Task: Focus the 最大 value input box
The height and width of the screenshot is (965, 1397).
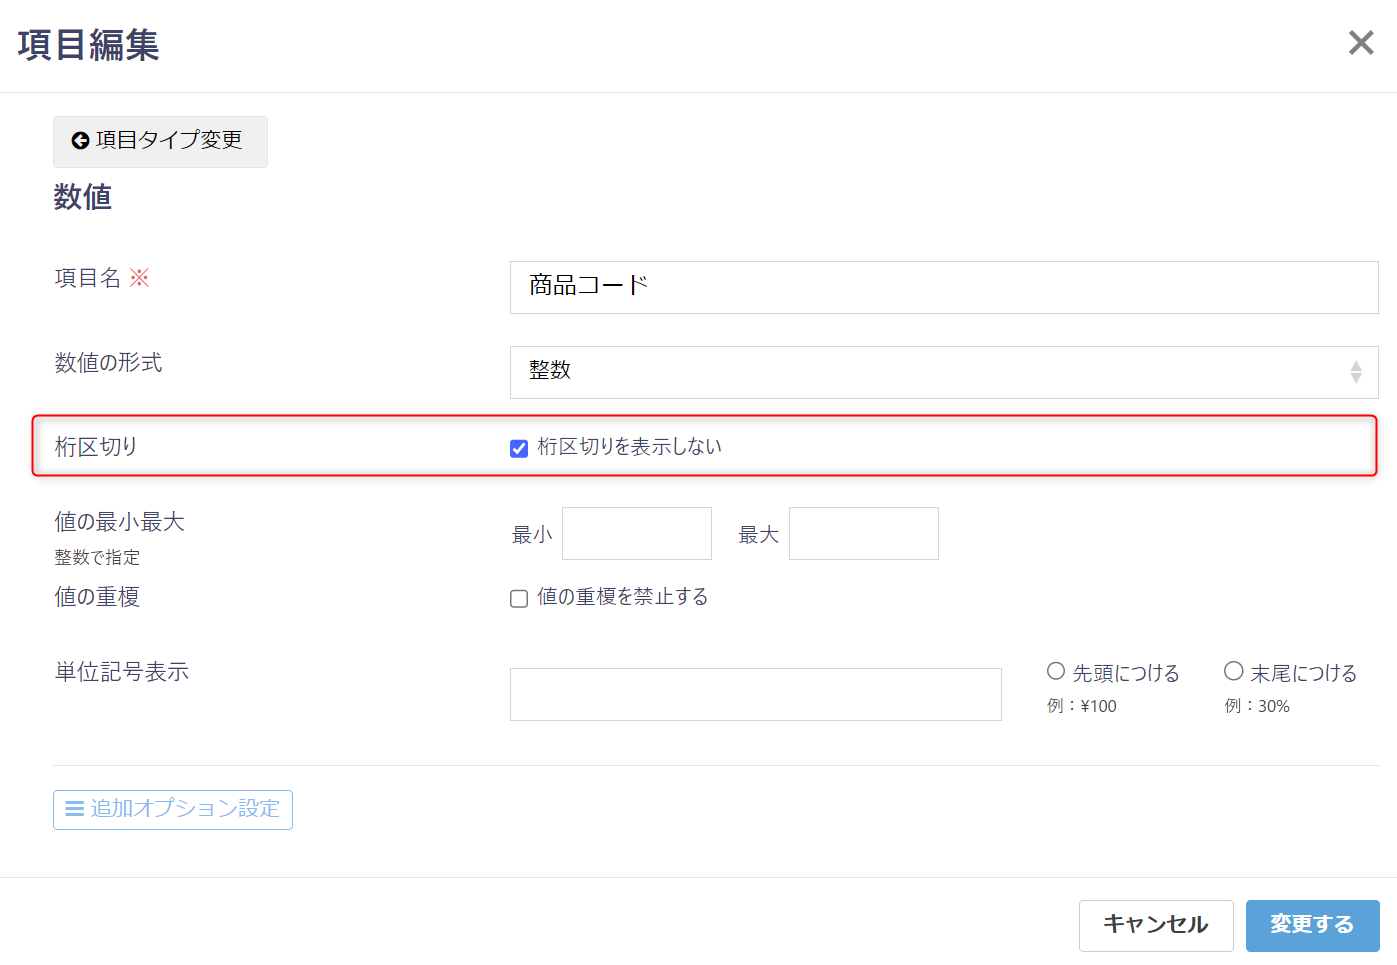Action: 863,533
